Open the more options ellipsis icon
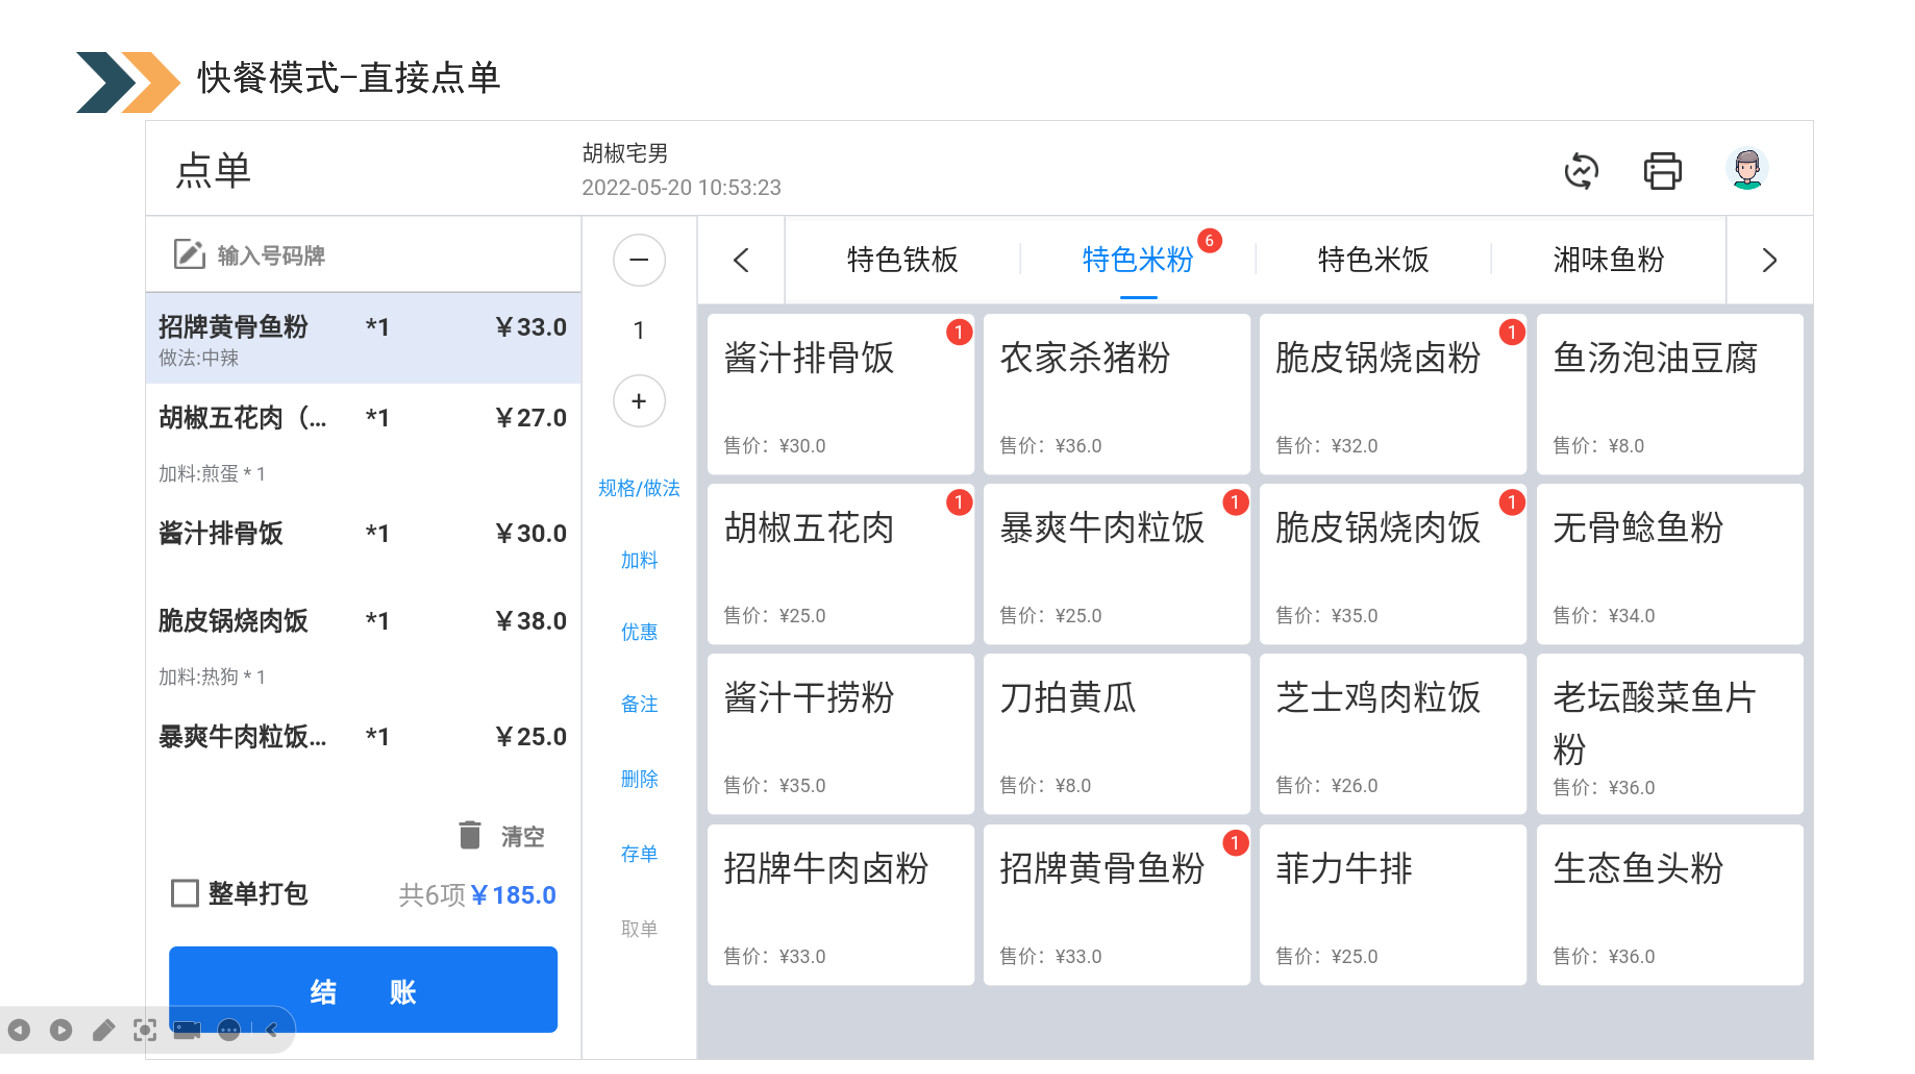The image size is (1915, 1074). [229, 1030]
